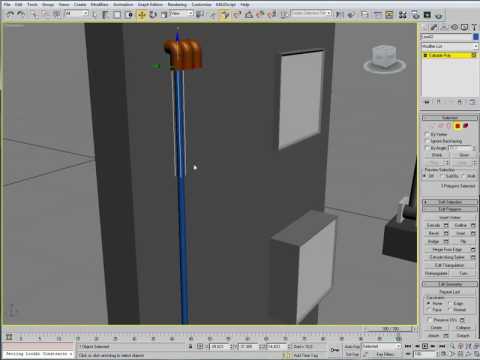The width and height of the screenshot is (480, 360).
Task: Click the Play Animation button
Action: click(x=425, y=346)
